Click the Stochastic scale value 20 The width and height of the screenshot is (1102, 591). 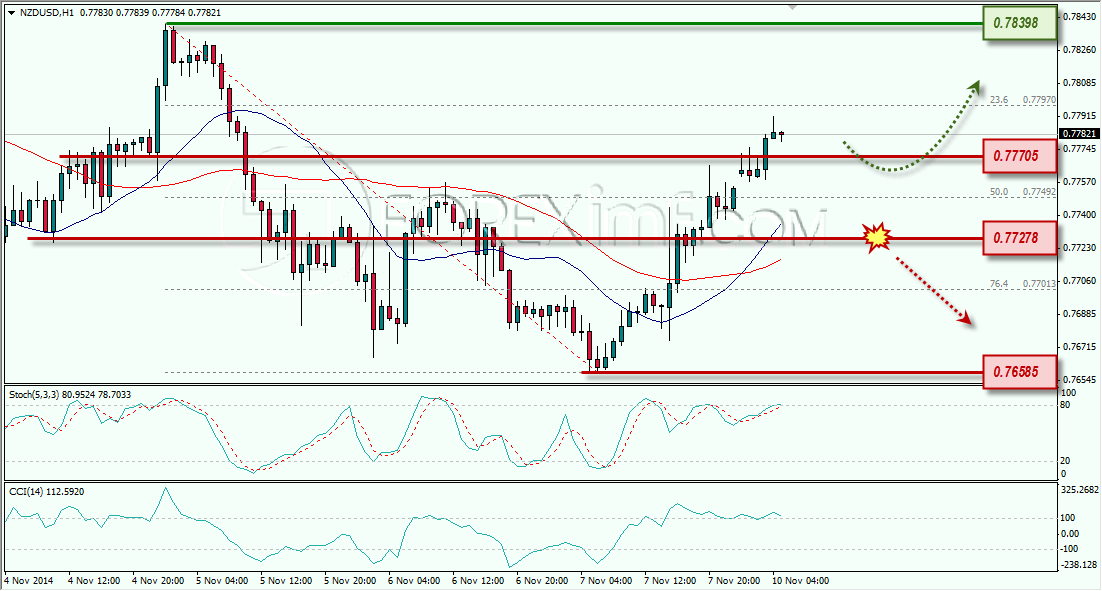tap(1065, 461)
